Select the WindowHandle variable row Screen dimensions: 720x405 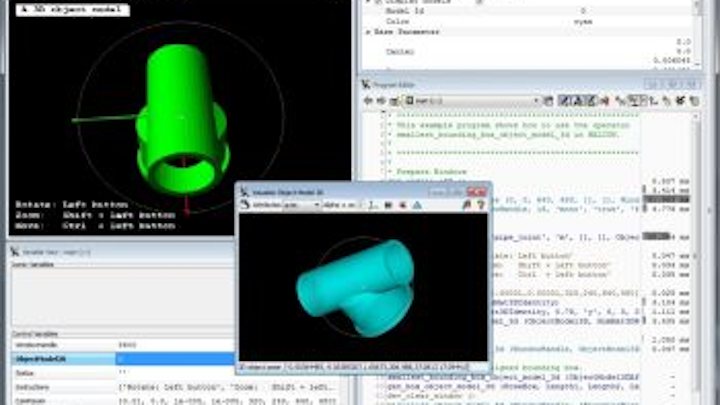tap(123, 345)
